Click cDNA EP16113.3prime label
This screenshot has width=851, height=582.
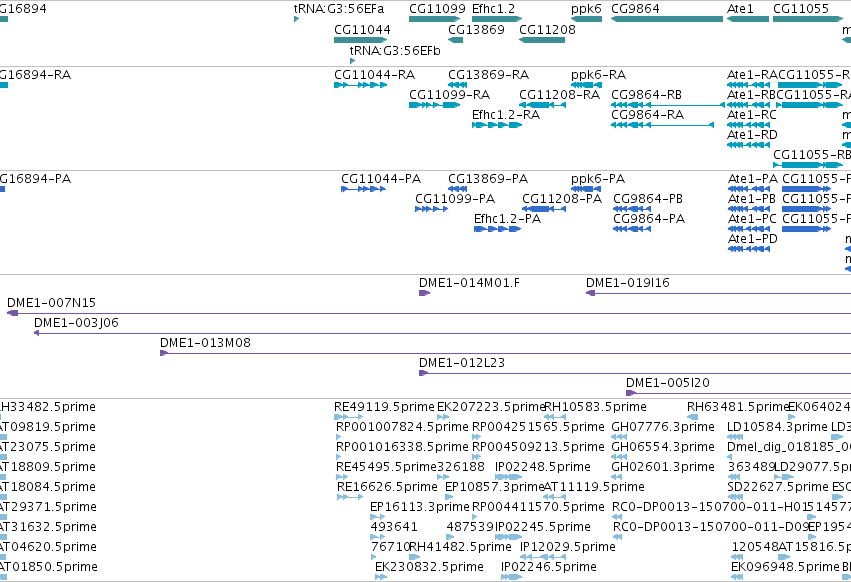420,507
